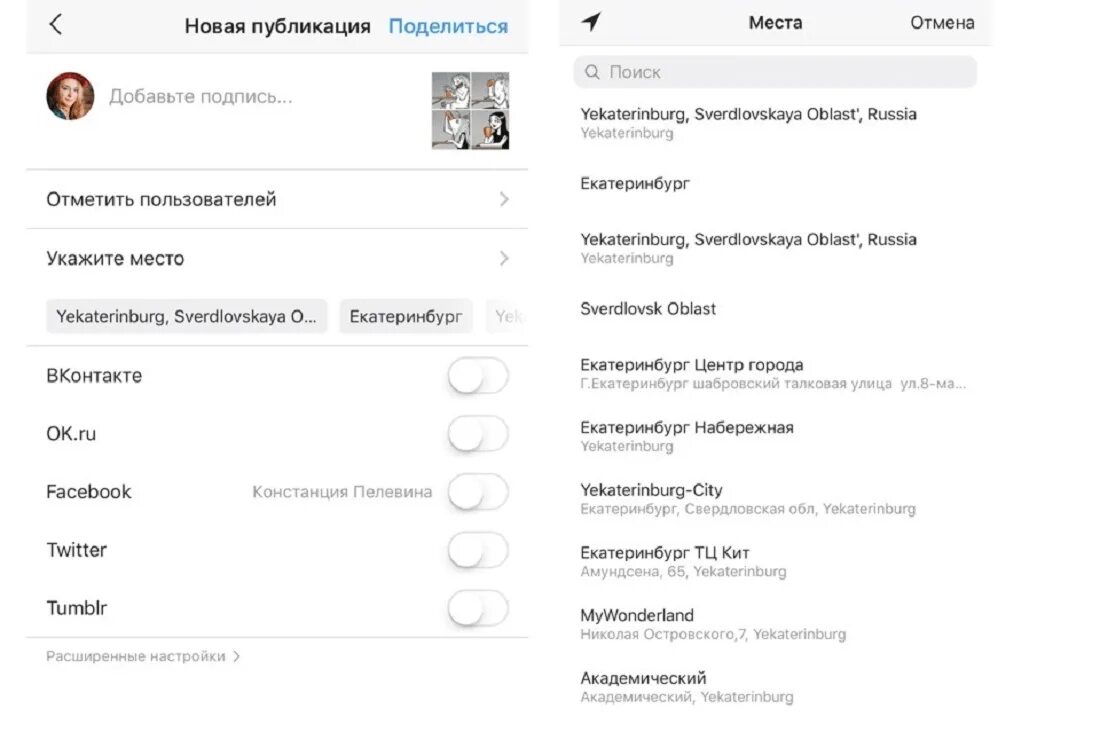Click the Добавьте подпись caption field
The height and width of the screenshot is (732, 1100).
[x=200, y=97]
